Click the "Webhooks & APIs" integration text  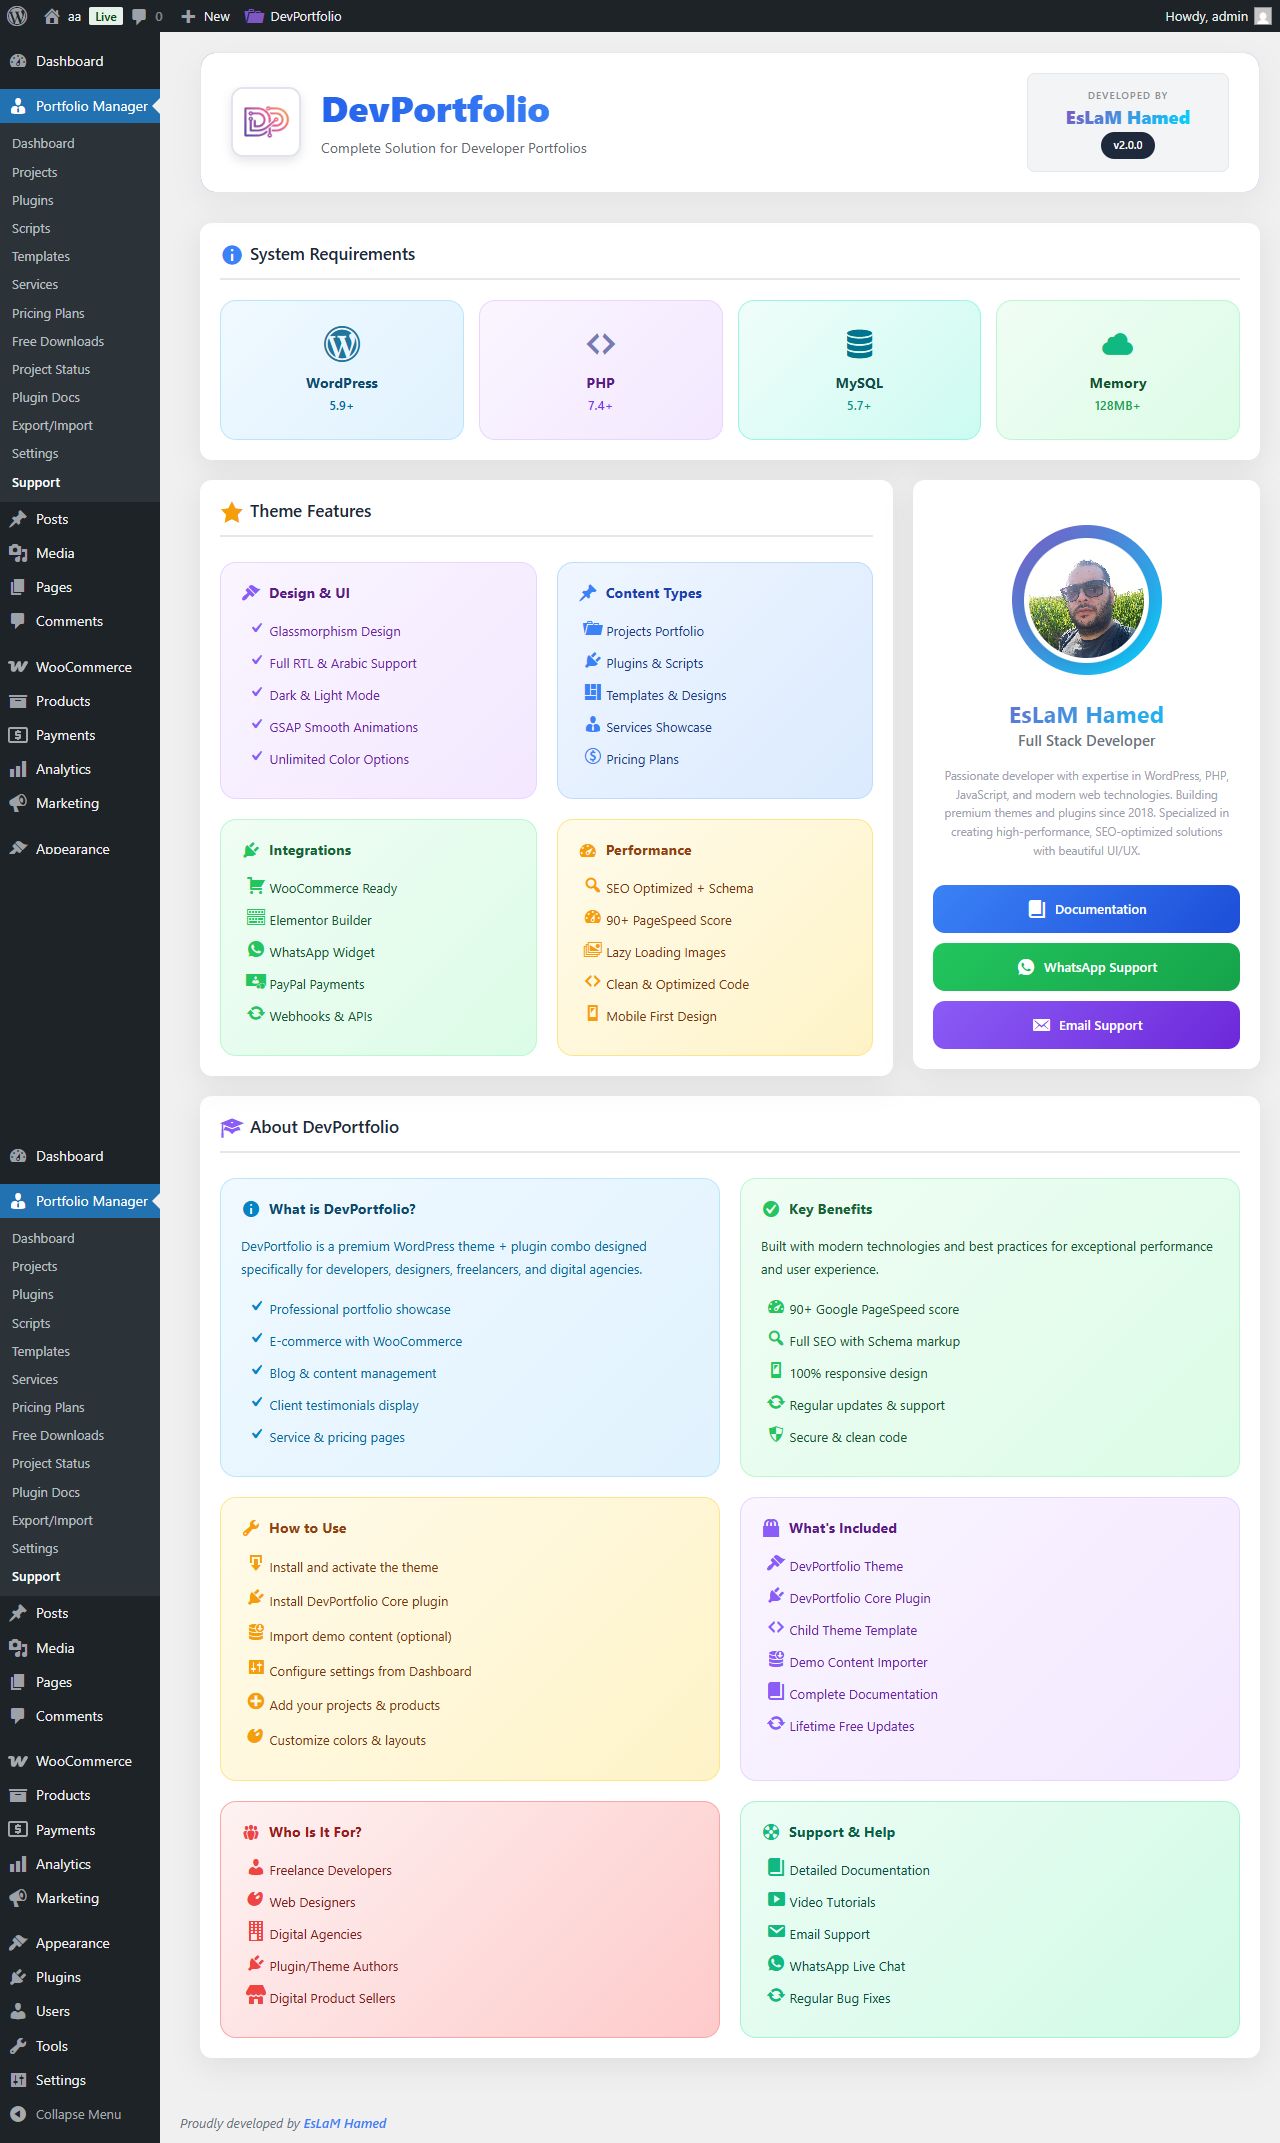tap(321, 1016)
